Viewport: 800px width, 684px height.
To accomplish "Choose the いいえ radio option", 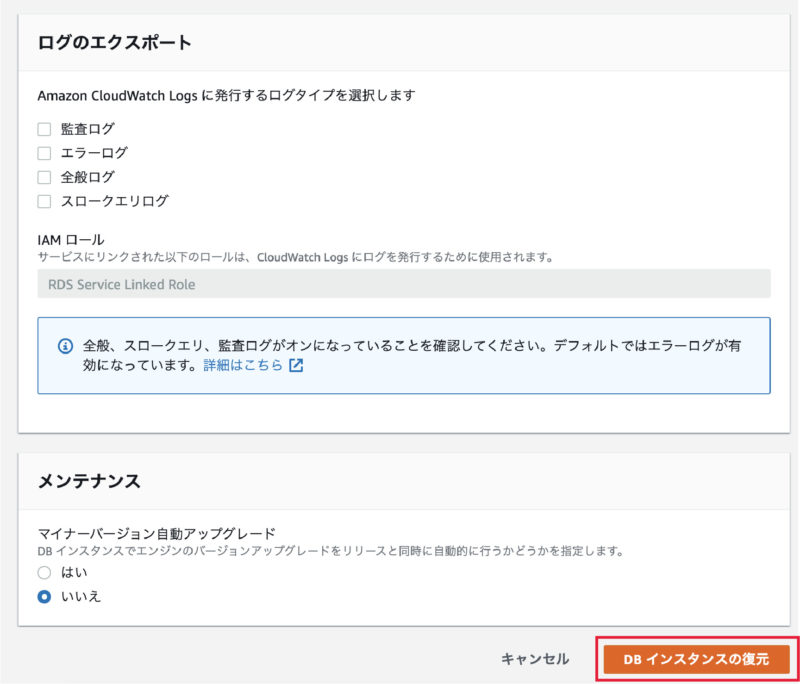I will [x=44, y=597].
